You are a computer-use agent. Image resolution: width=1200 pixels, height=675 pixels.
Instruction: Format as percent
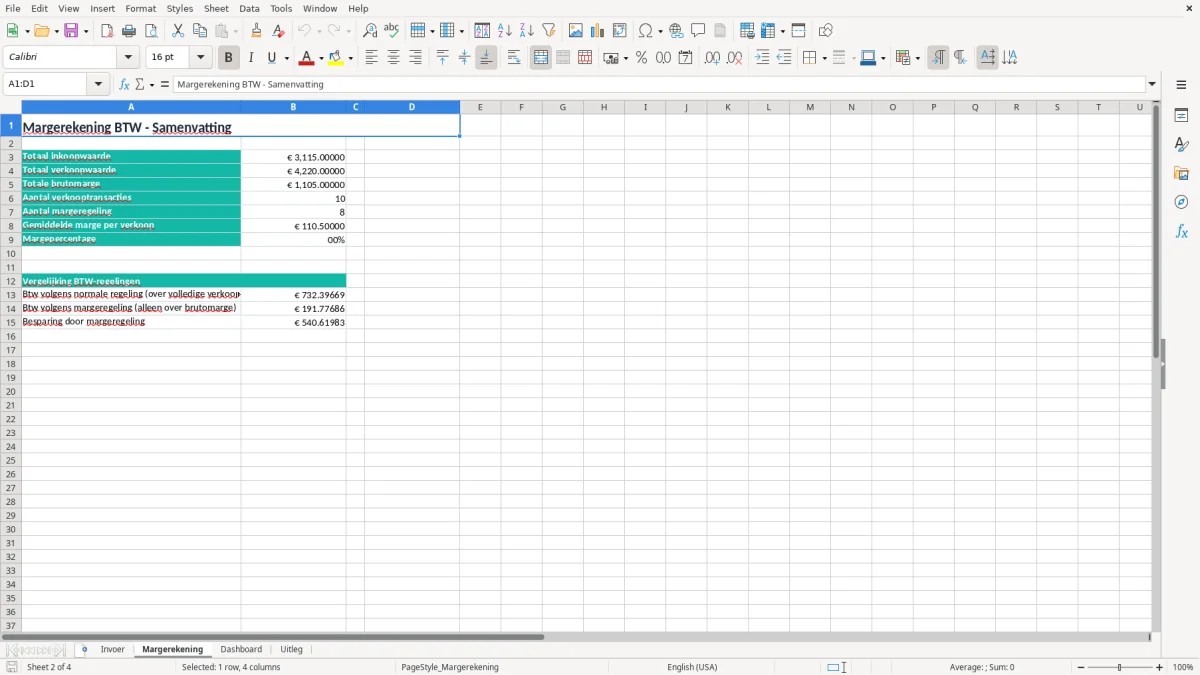pos(641,58)
